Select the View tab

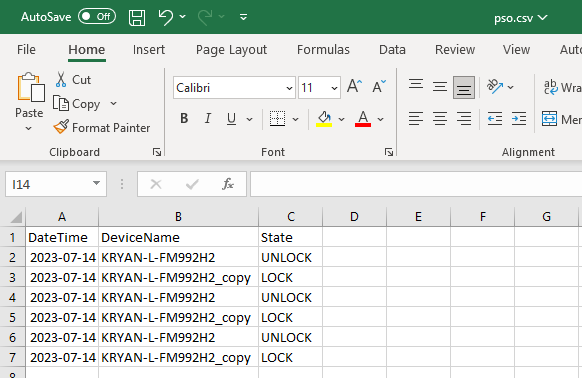pyautogui.click(x=516, y=50)
